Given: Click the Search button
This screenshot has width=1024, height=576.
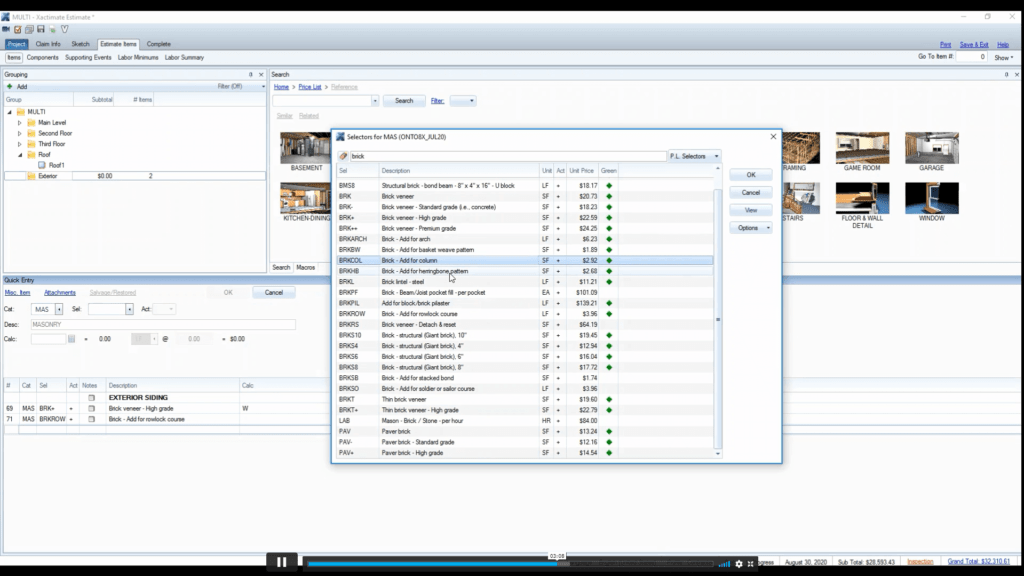Looking at the screenshot, I should 404,101.
